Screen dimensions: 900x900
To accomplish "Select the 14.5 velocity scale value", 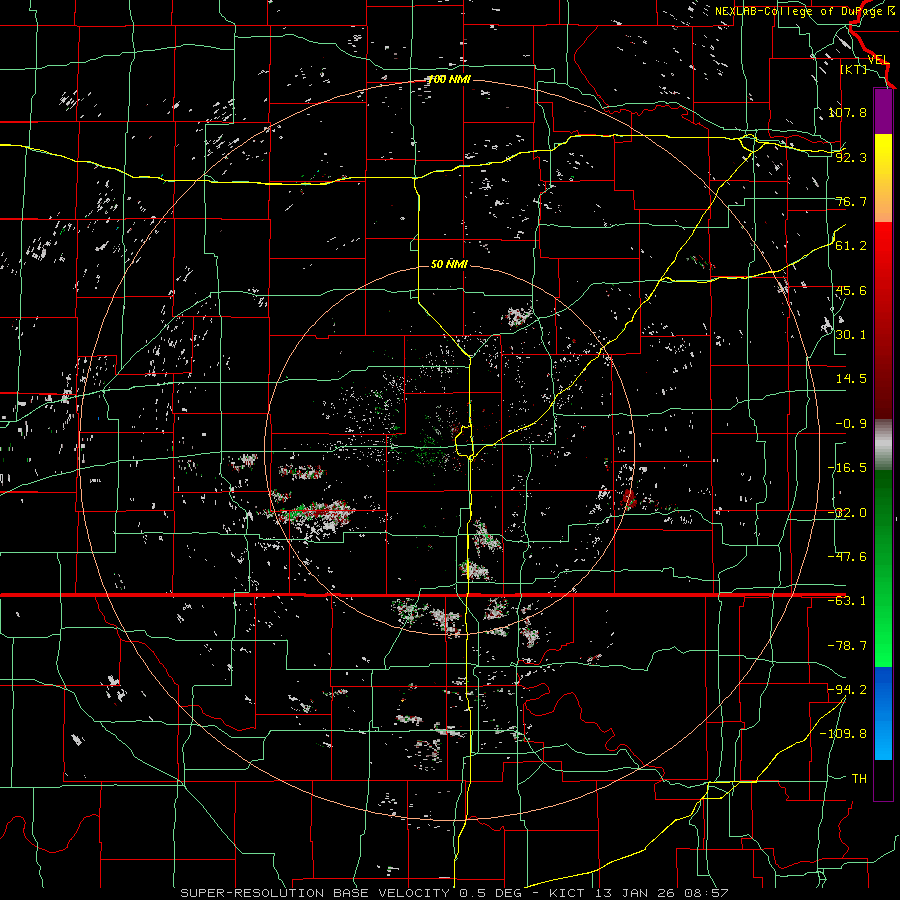I will (851, 379).
